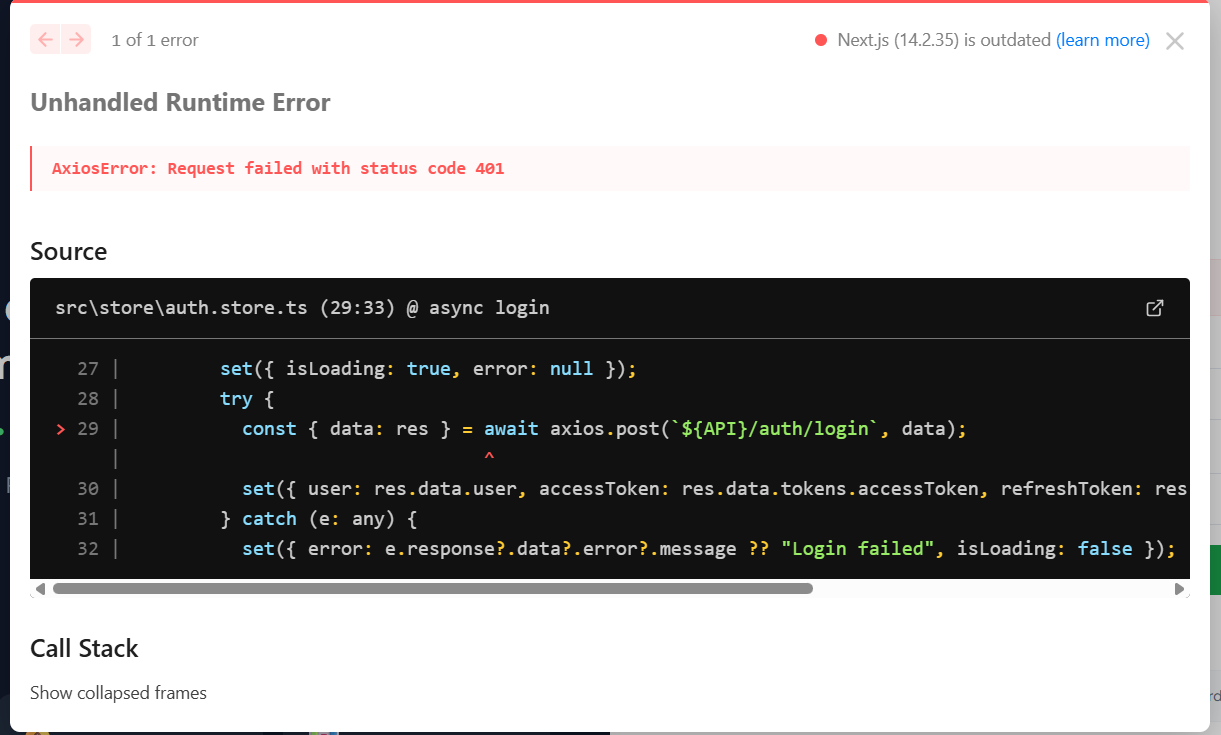This screenshot has width=1221, height=735.
Task: Click the red caret under the await keyword
Action: (489, 457)
